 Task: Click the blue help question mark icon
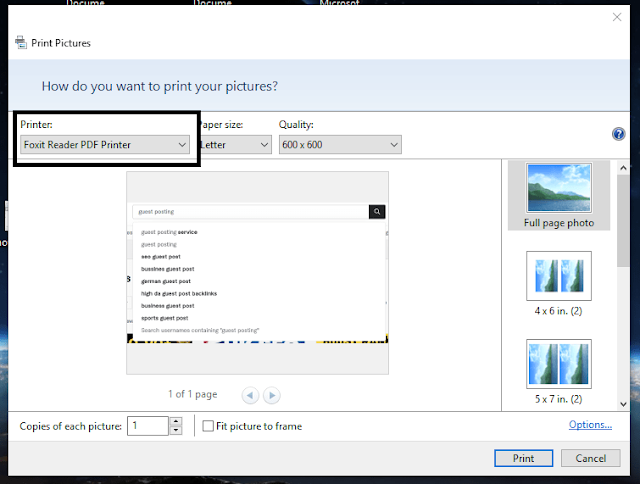(x=618, y=134)
